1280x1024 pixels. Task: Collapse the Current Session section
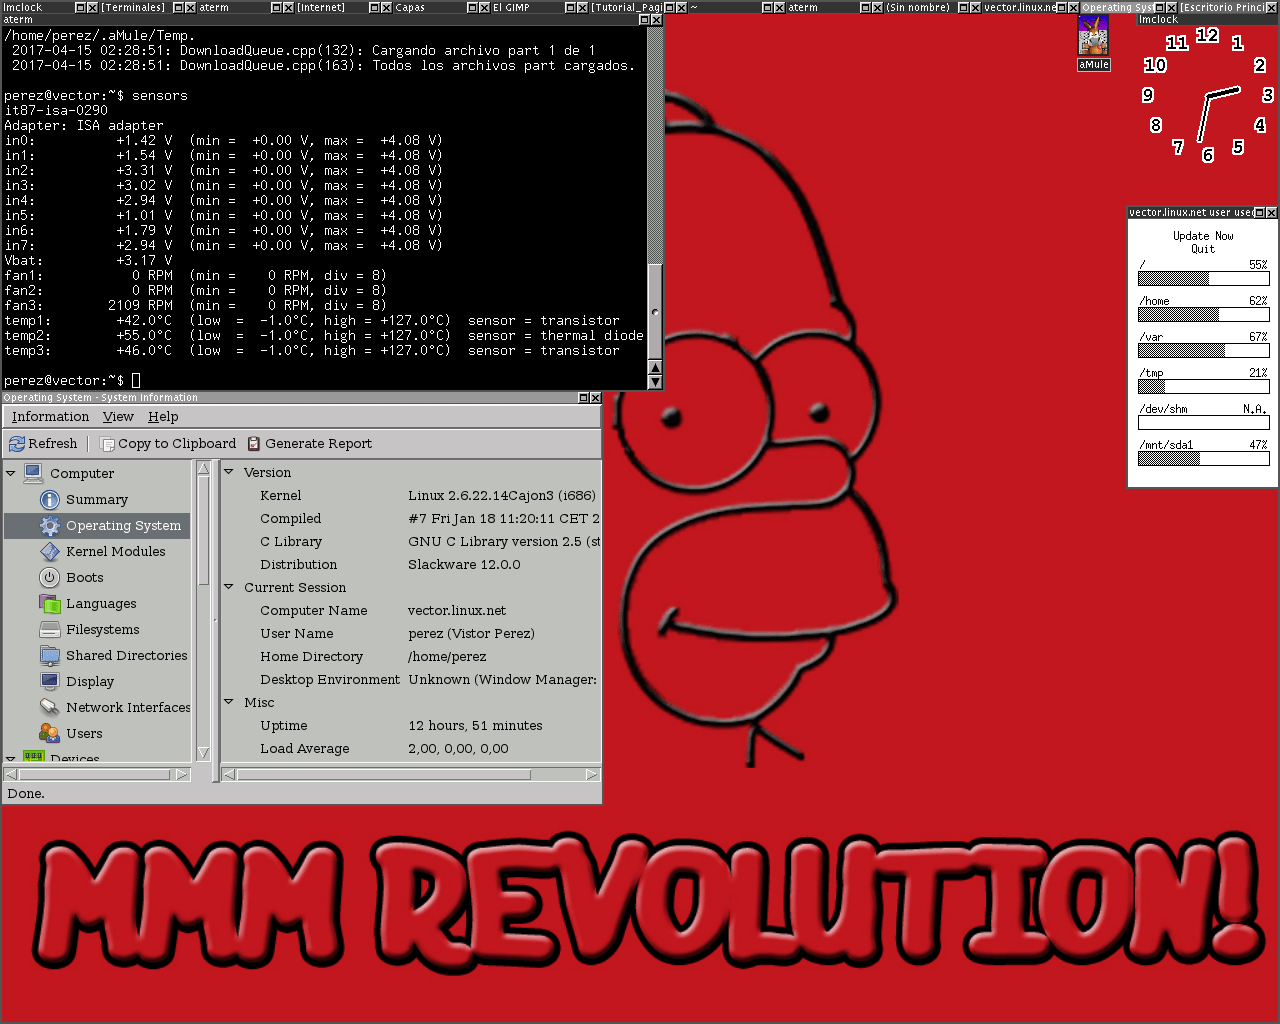pos(229,587)
